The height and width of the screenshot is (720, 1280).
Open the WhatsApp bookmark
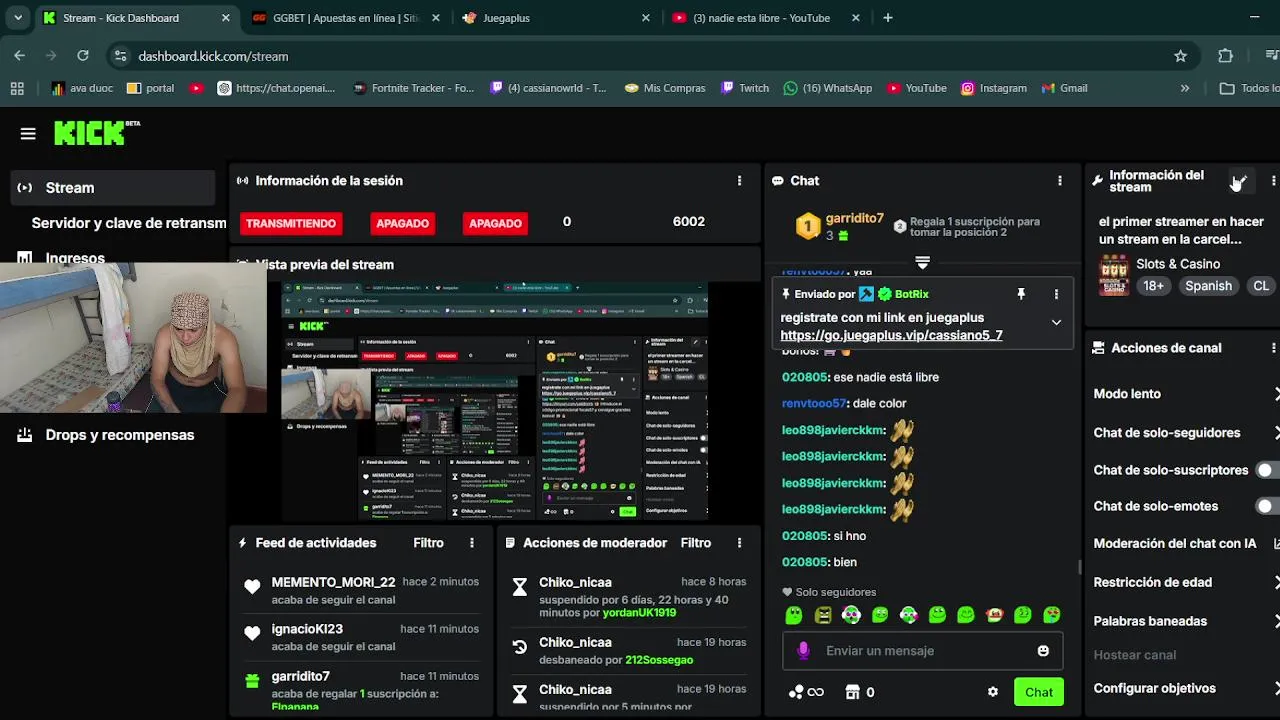828,88
